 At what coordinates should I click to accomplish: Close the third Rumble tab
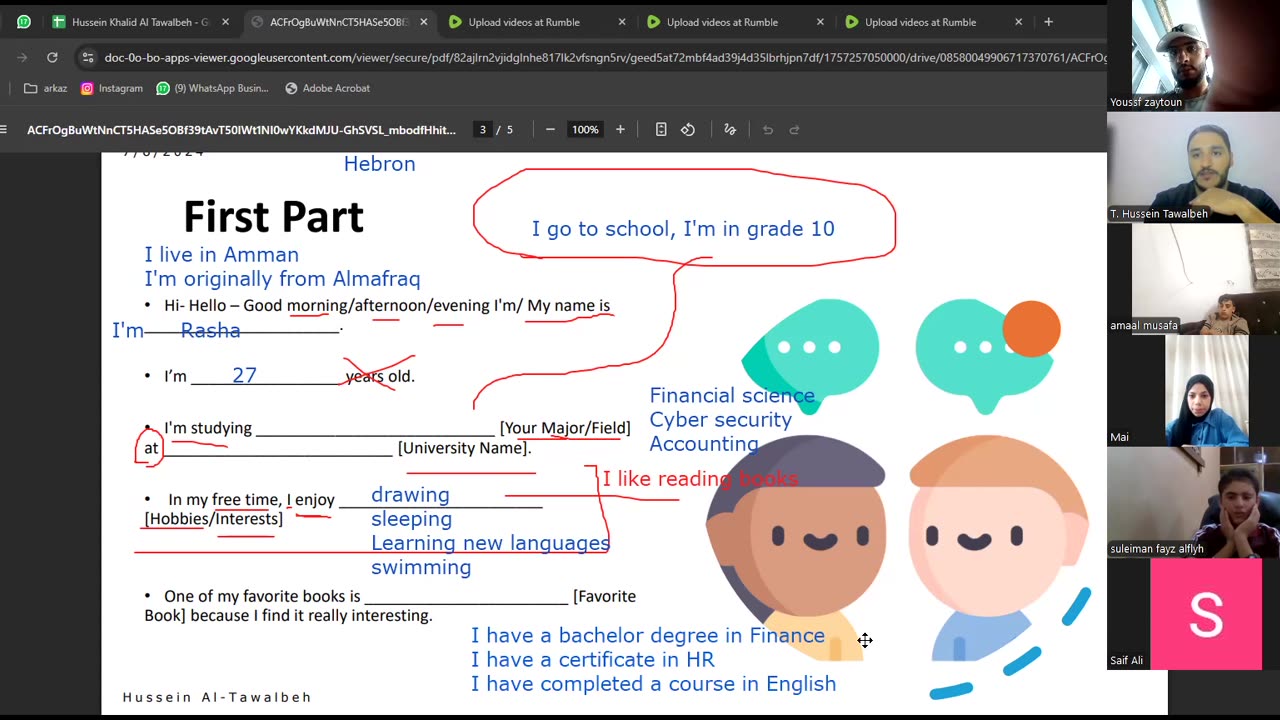1018,22
